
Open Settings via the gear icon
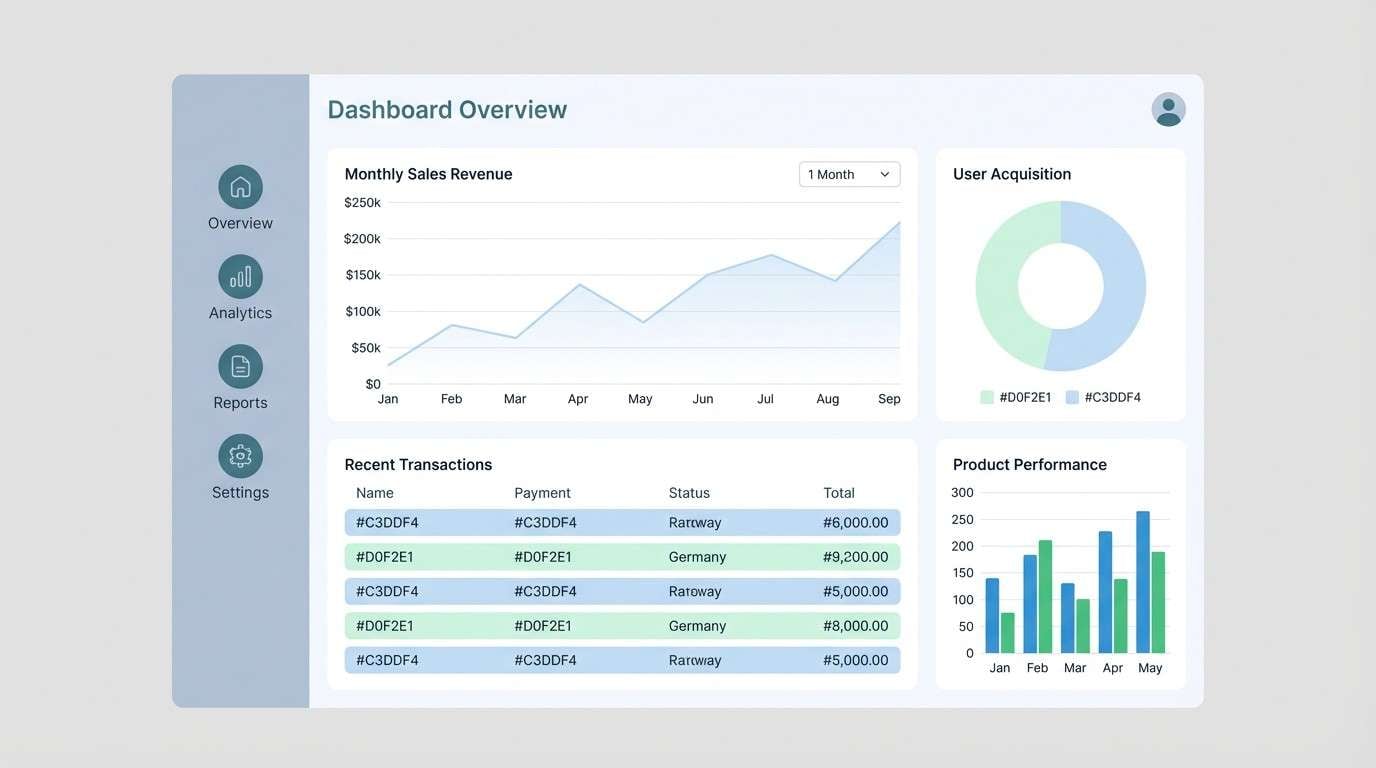(239, 456)
